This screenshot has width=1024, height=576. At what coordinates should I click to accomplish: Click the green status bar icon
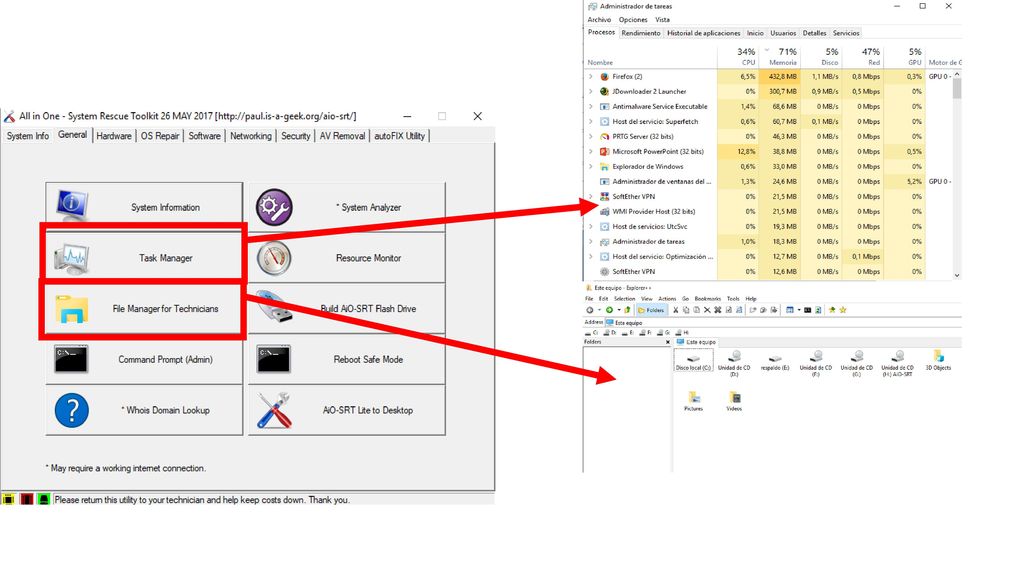43,499
